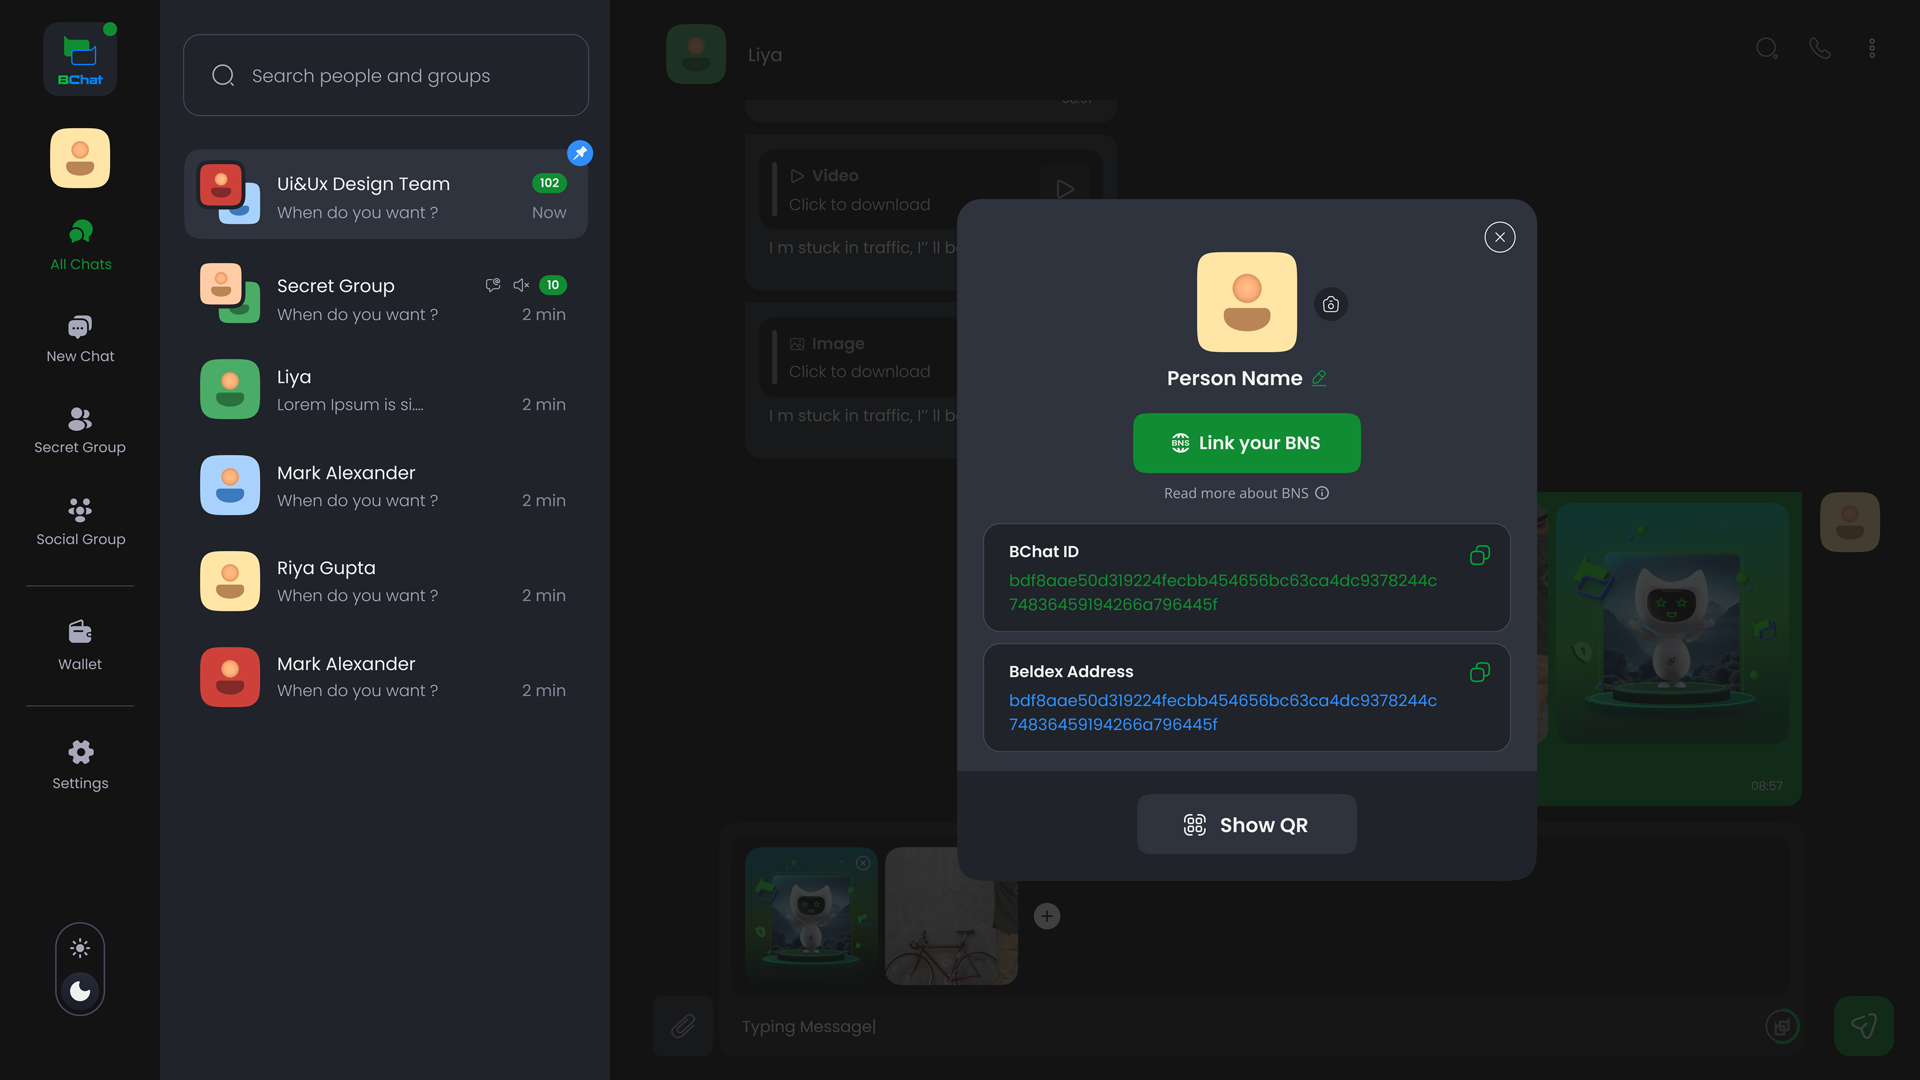Click the voice call phone icon

[1820, 48]
